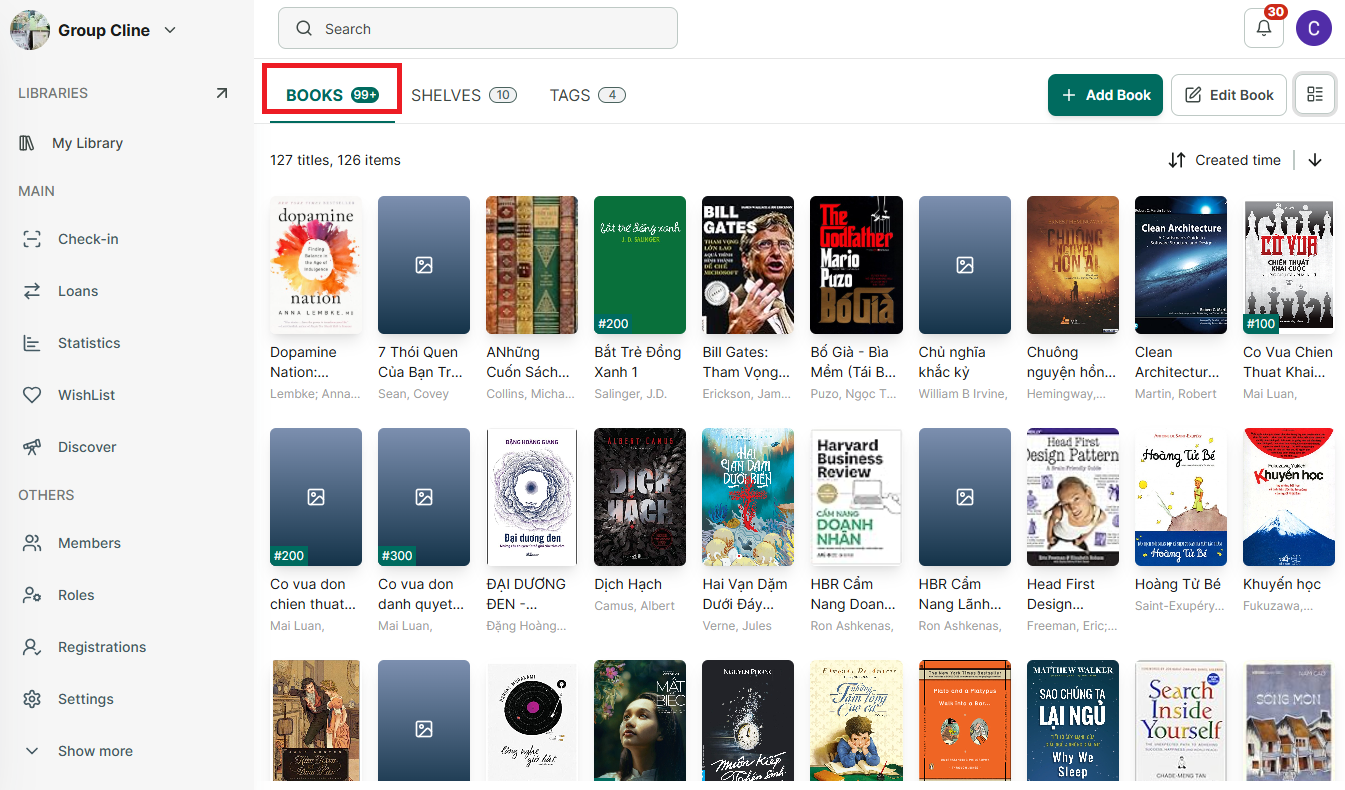
Task: Switch to the TAGS tab
Action: [587, 95]
